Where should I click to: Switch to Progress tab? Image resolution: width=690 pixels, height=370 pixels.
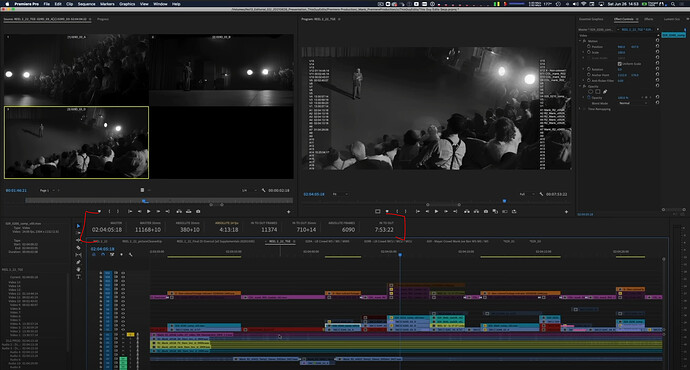[x=103, y=19]
